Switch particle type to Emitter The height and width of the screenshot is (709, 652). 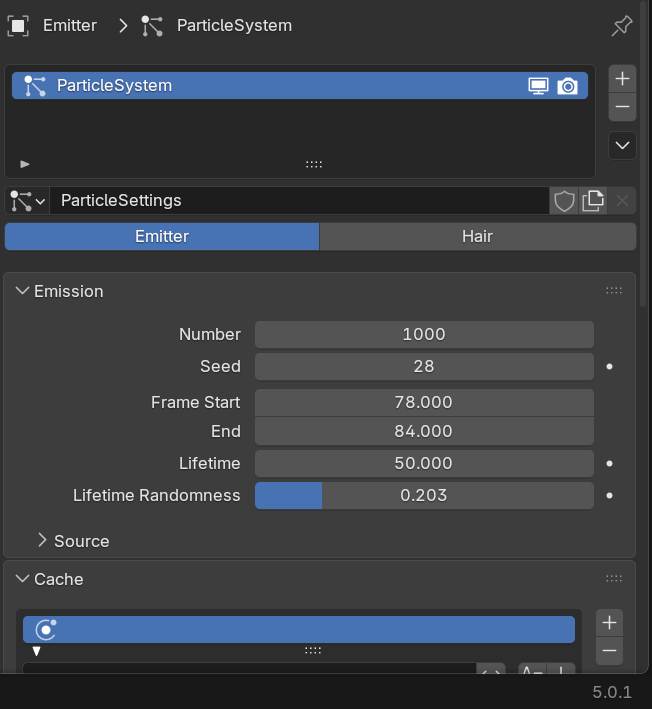(x=162, y=236)
